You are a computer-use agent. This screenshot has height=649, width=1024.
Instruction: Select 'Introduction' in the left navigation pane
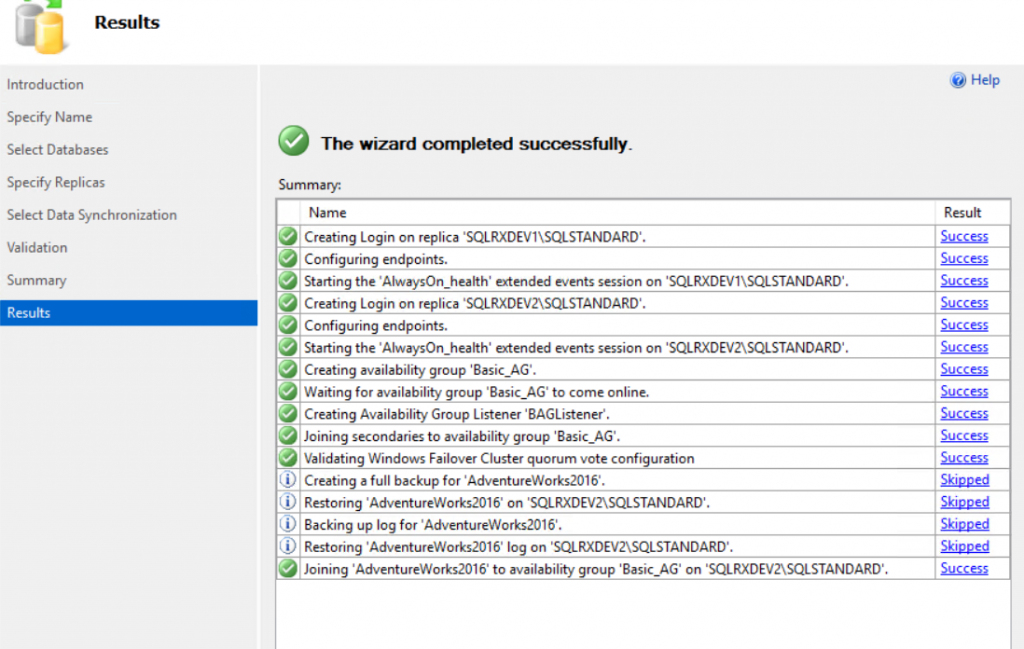tap(44, 84)
